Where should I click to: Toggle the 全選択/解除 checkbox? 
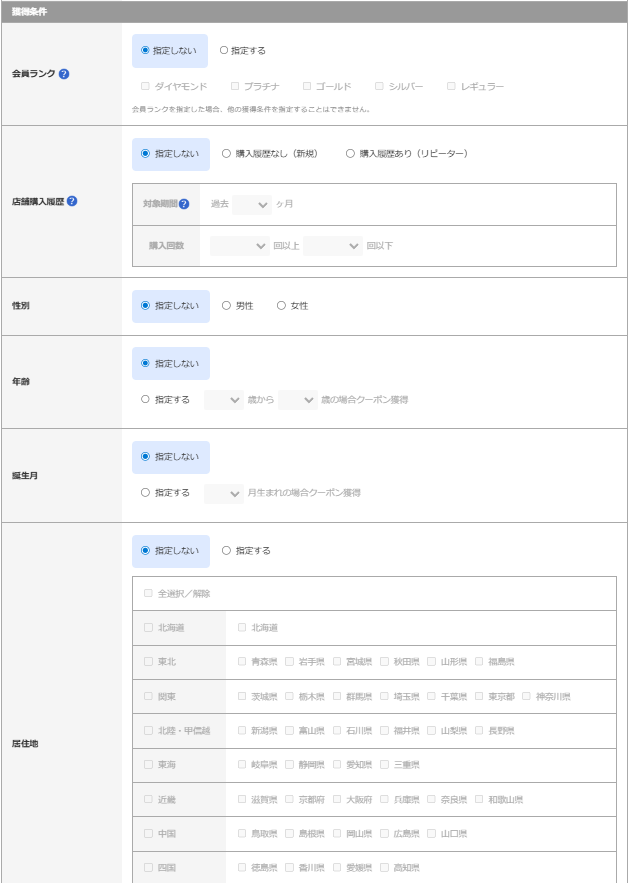point(148,593)
